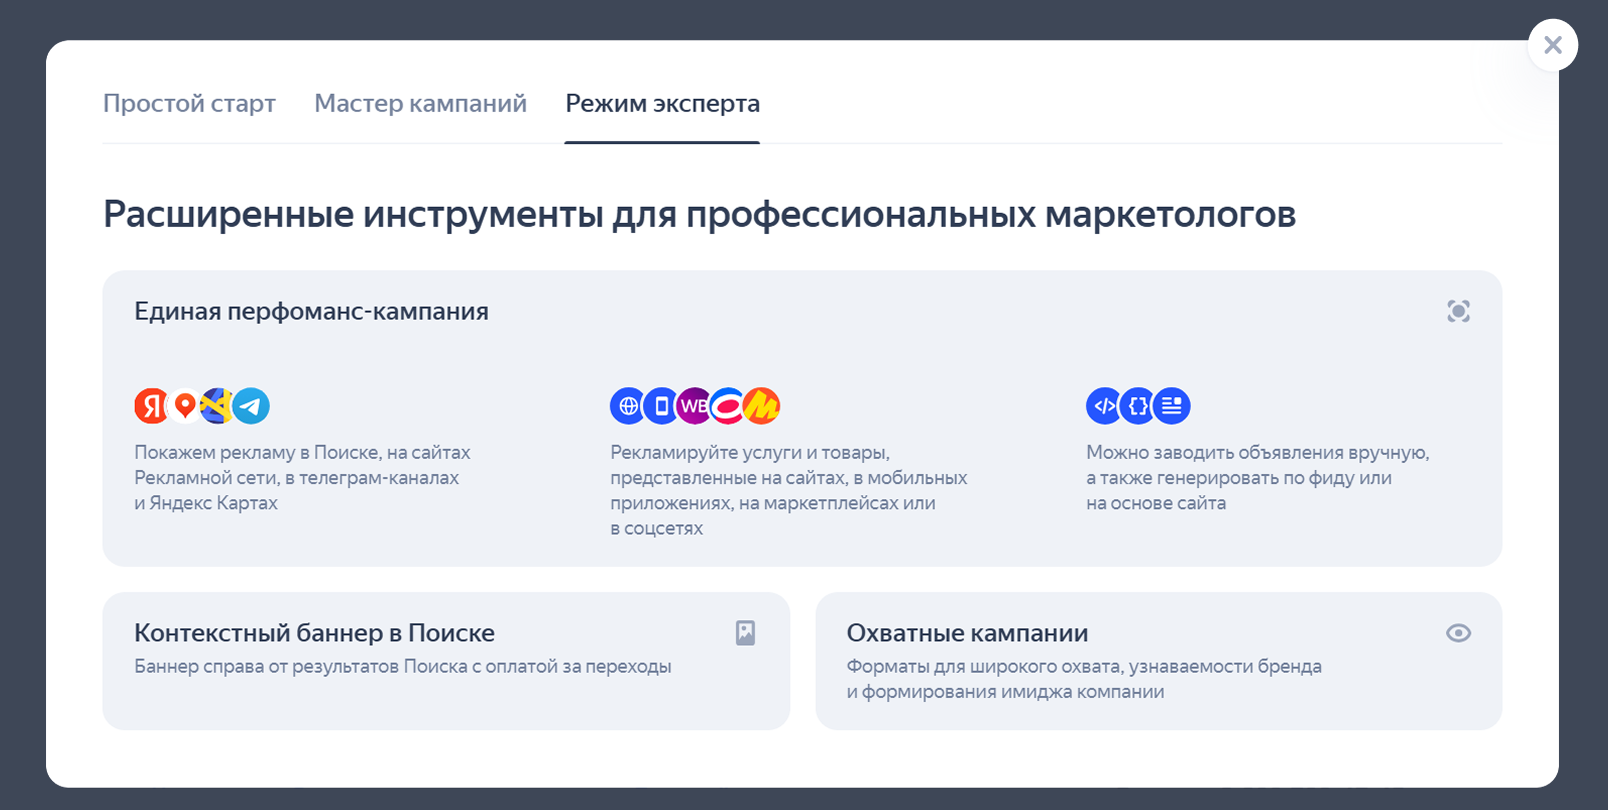1608x810 pixels.
Task: Choose Охватные кампании card
Action: (x=1159, y=661)
